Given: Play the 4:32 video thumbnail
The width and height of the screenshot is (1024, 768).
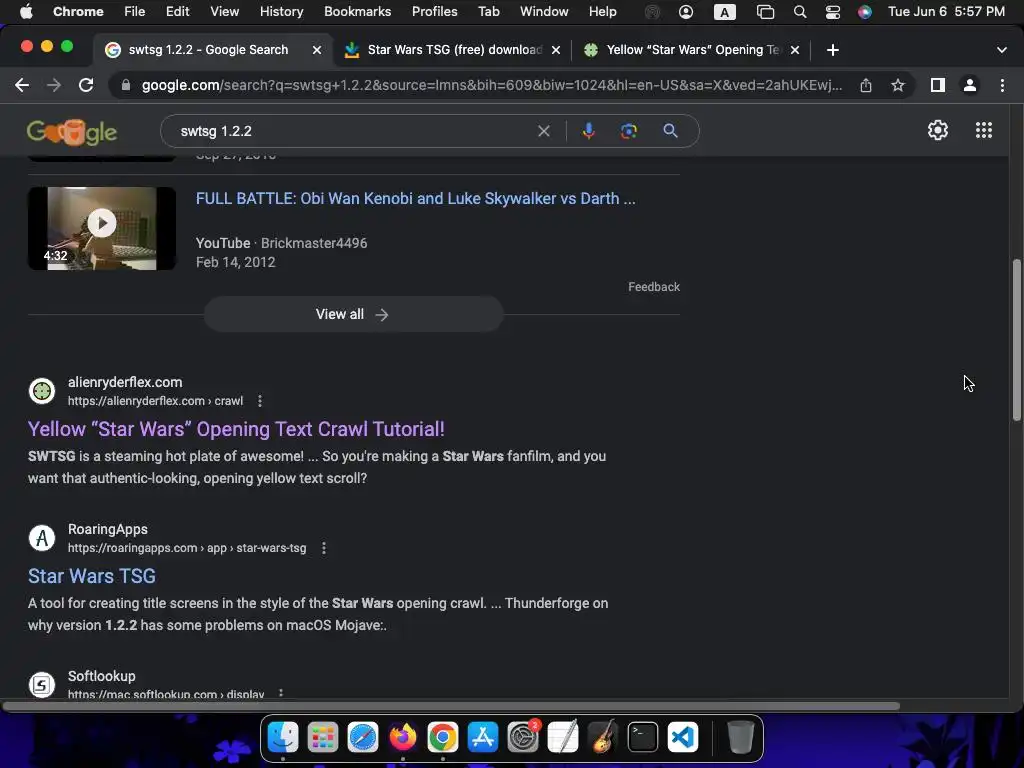Looking at the screenshot, I should [x=102, y=229].
